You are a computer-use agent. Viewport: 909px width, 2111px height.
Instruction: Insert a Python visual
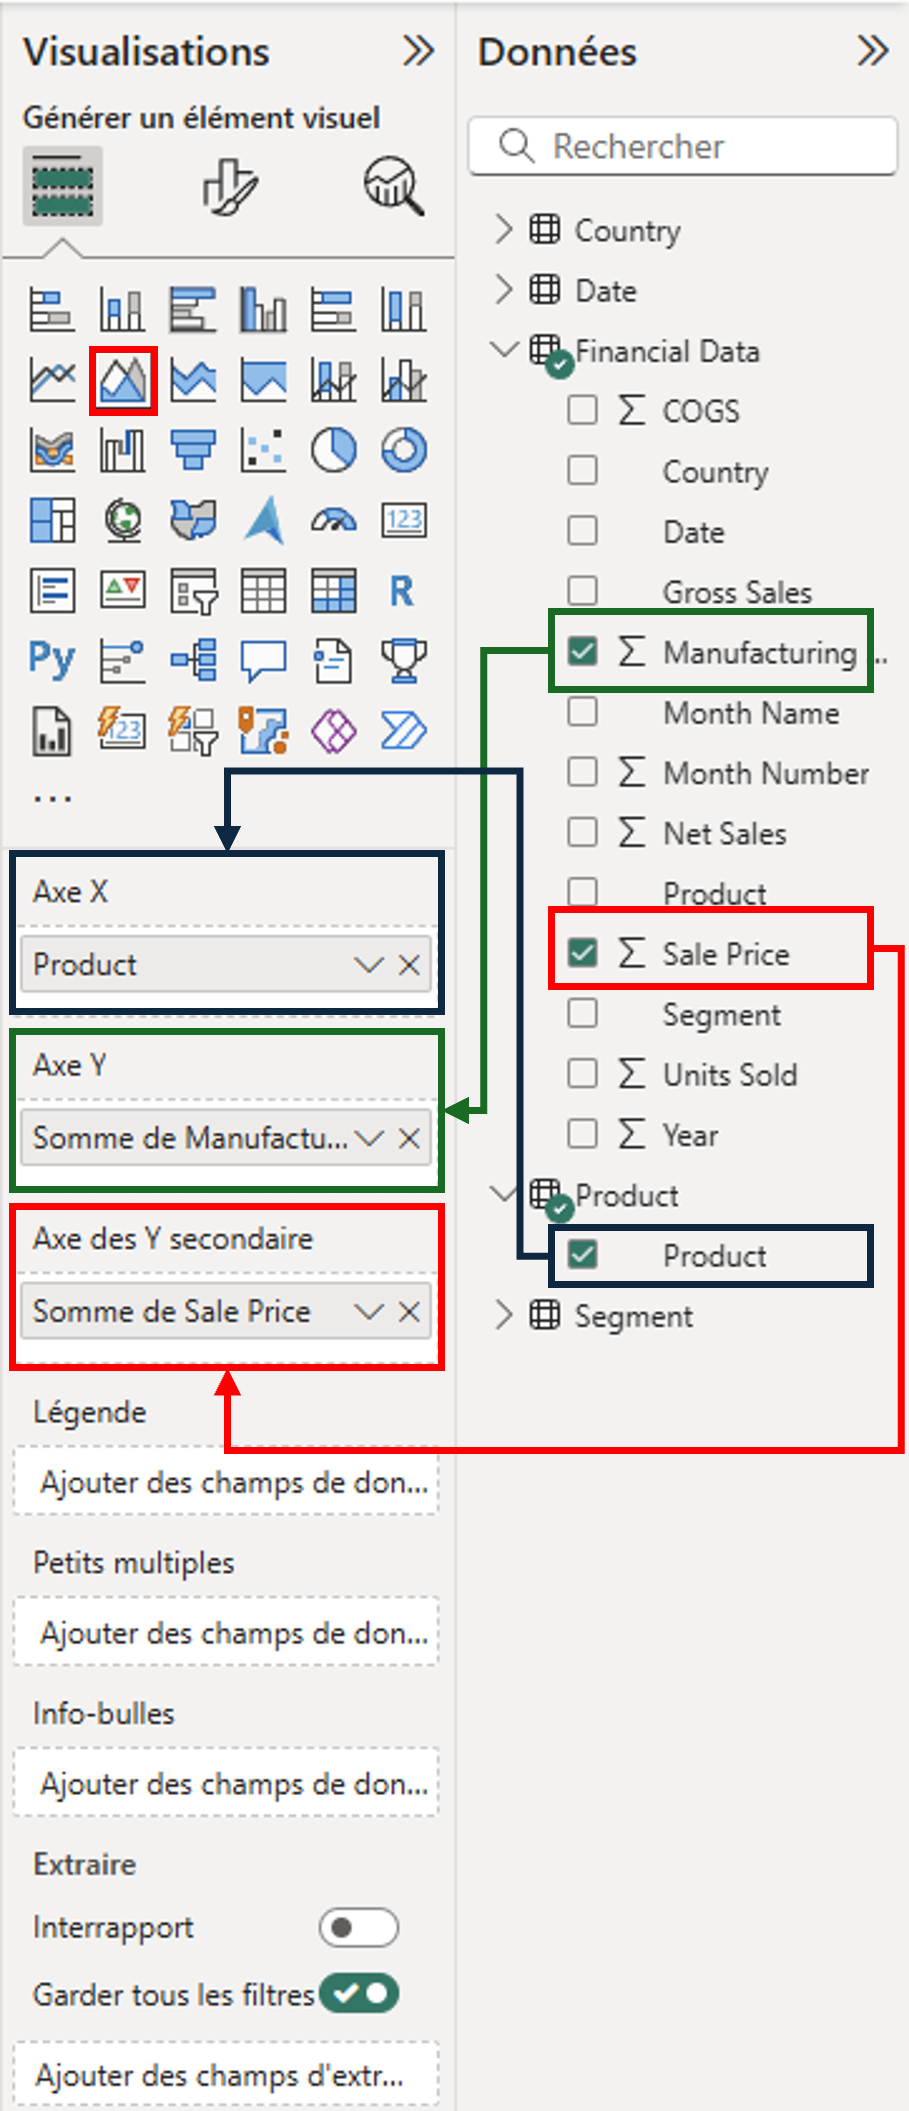(52, 660)
